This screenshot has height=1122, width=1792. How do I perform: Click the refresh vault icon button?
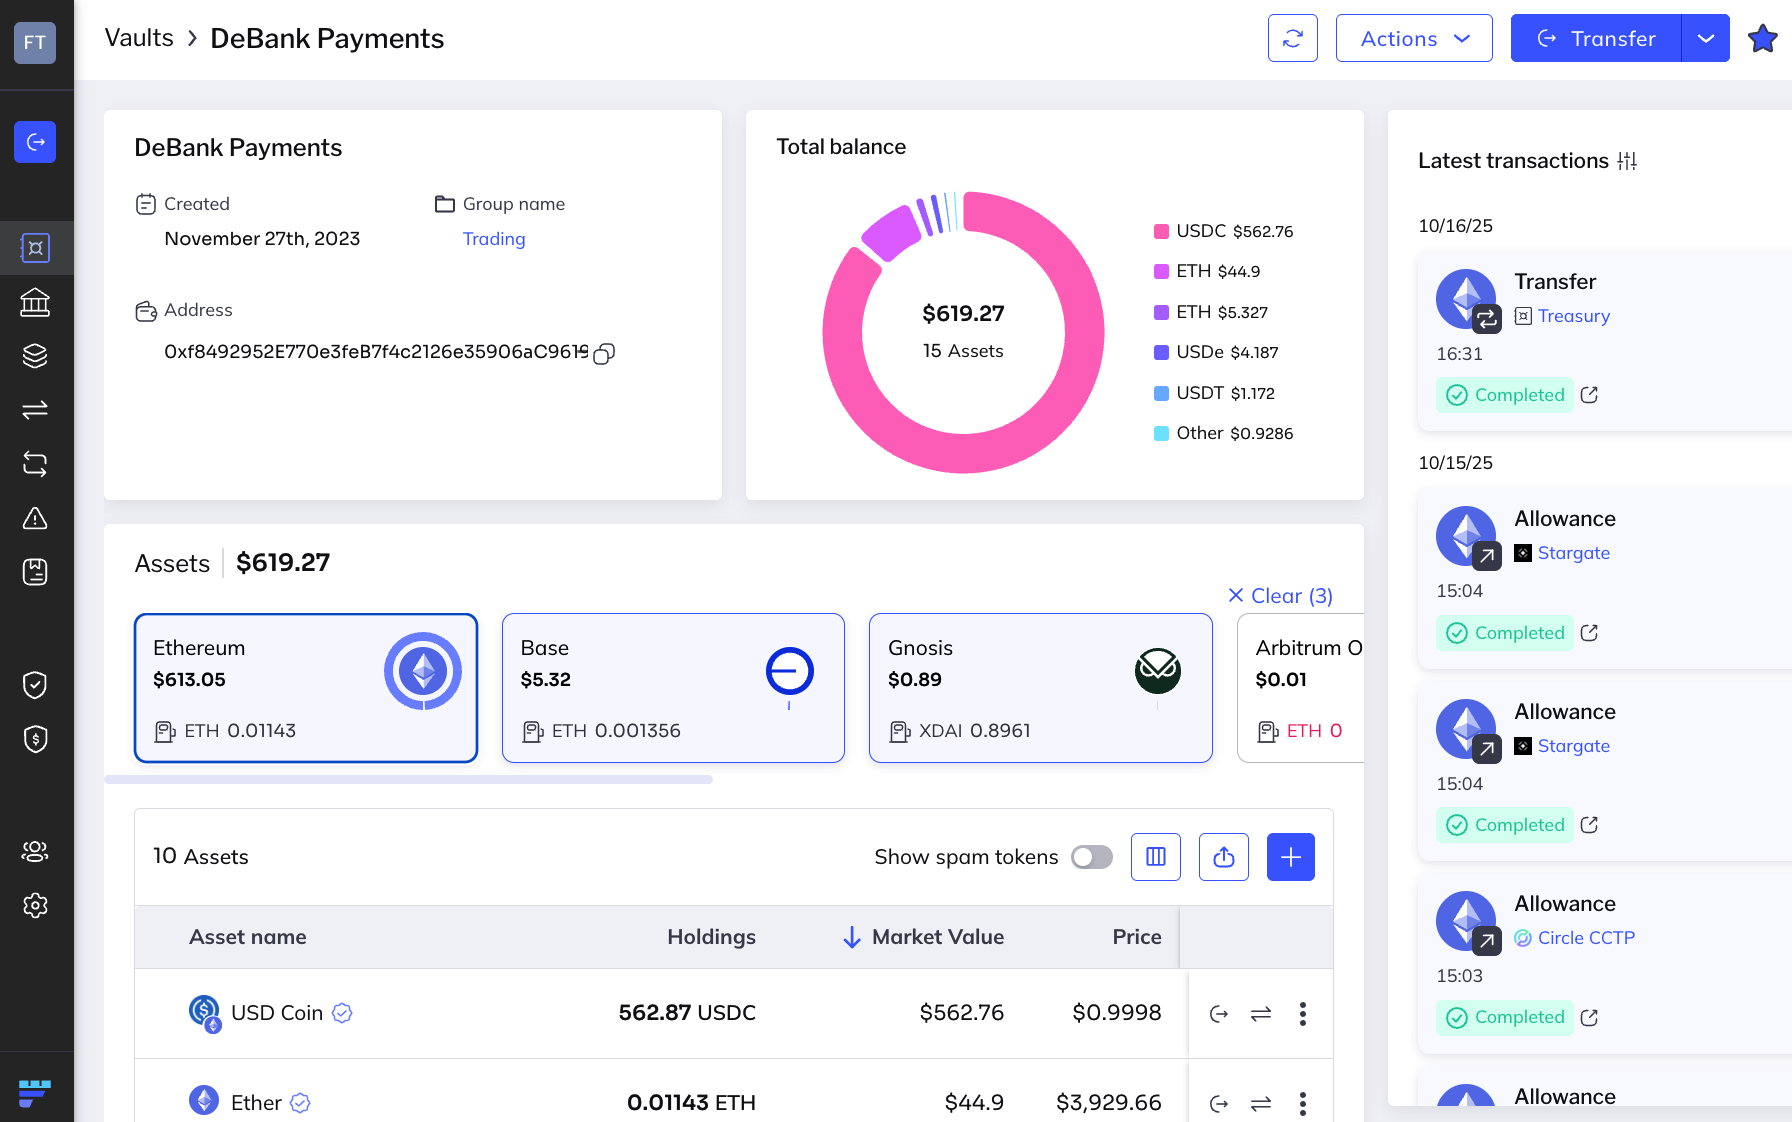coord(1292,38)
